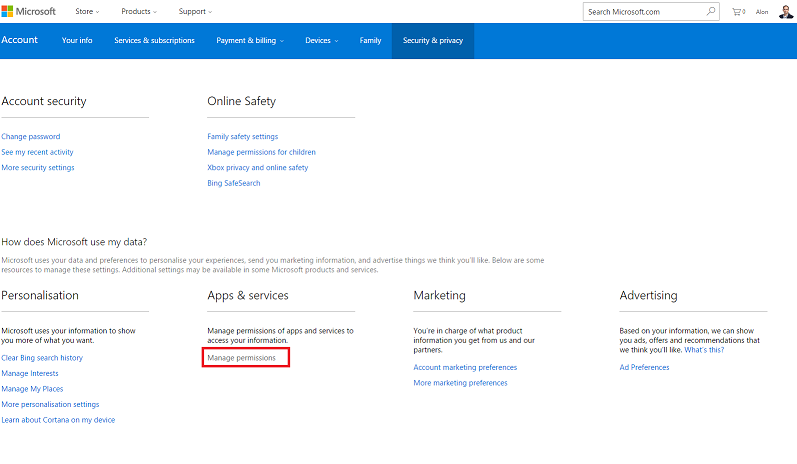
Task: Go to the Account home heading
Action: click(19, 40)
